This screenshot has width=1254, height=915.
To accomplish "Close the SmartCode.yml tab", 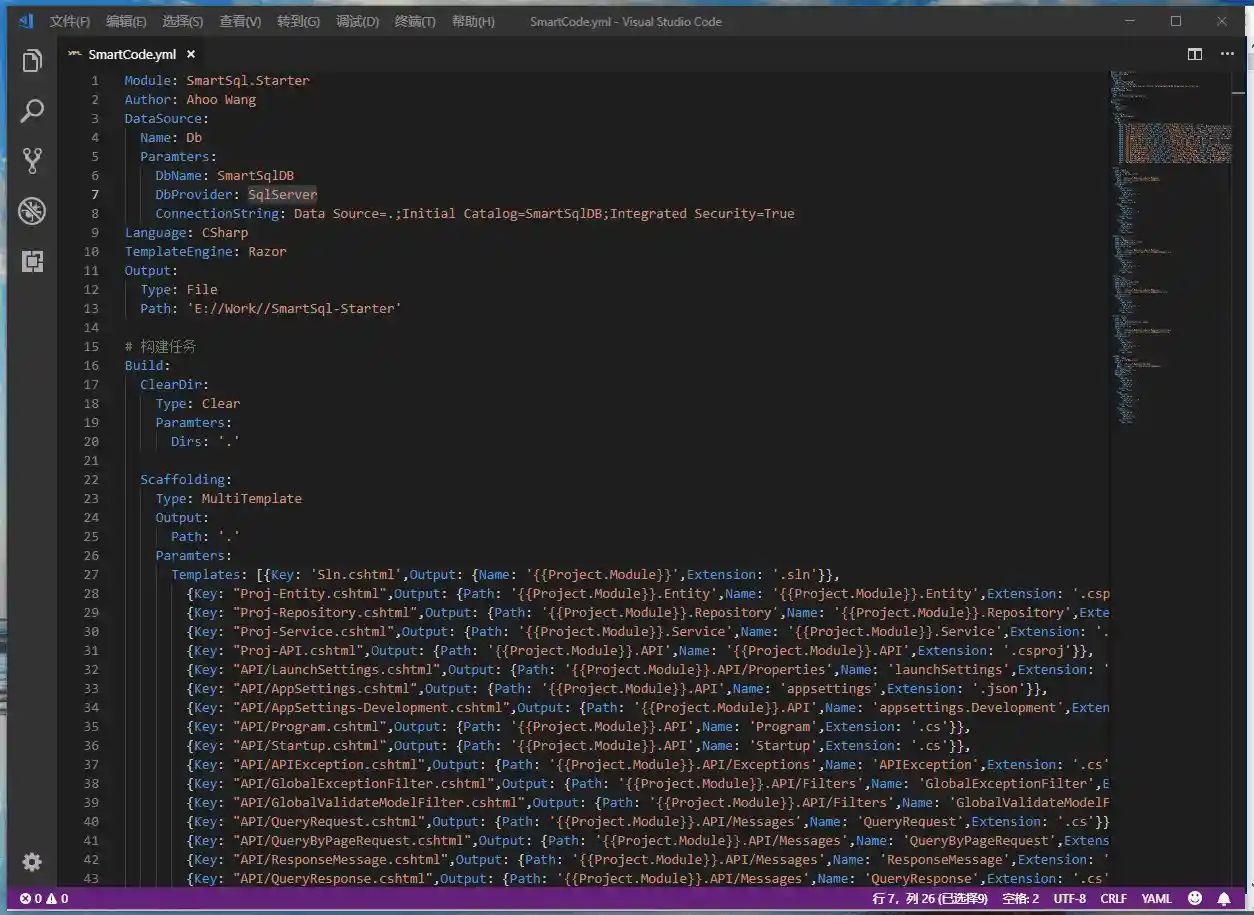I will click(190, 54).
